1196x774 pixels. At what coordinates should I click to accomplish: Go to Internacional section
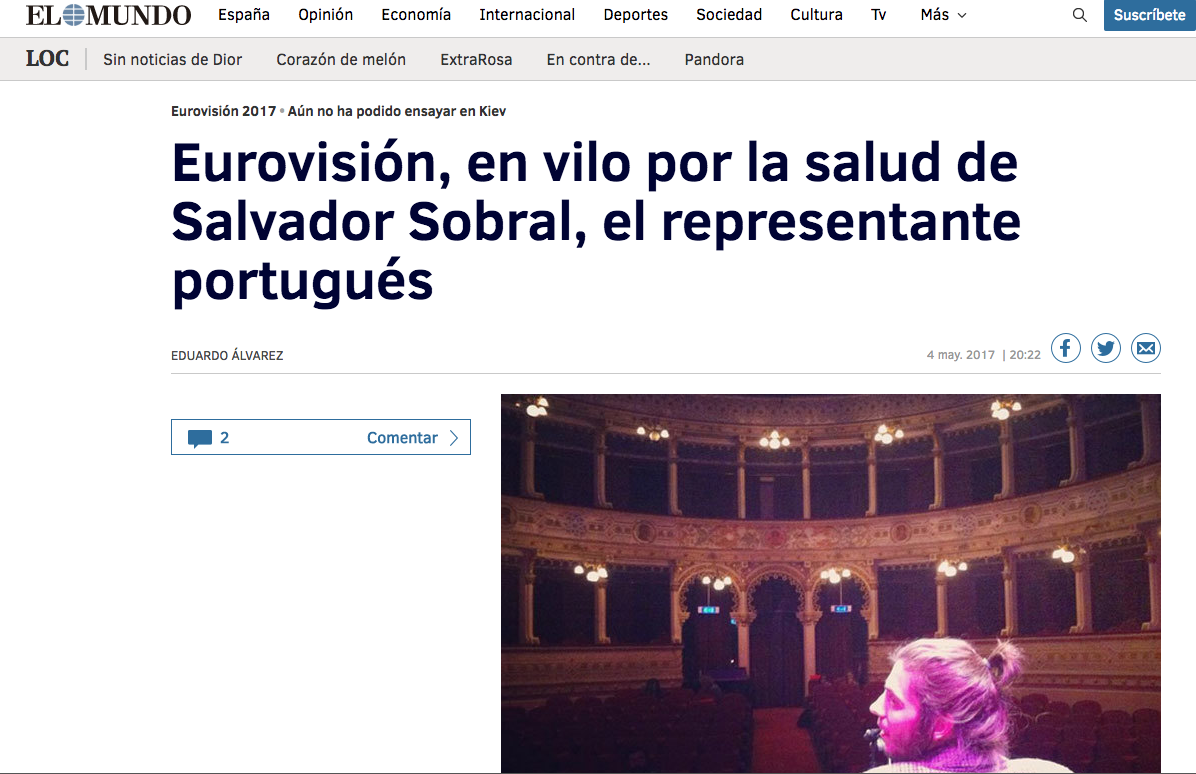tap(527, 14)
